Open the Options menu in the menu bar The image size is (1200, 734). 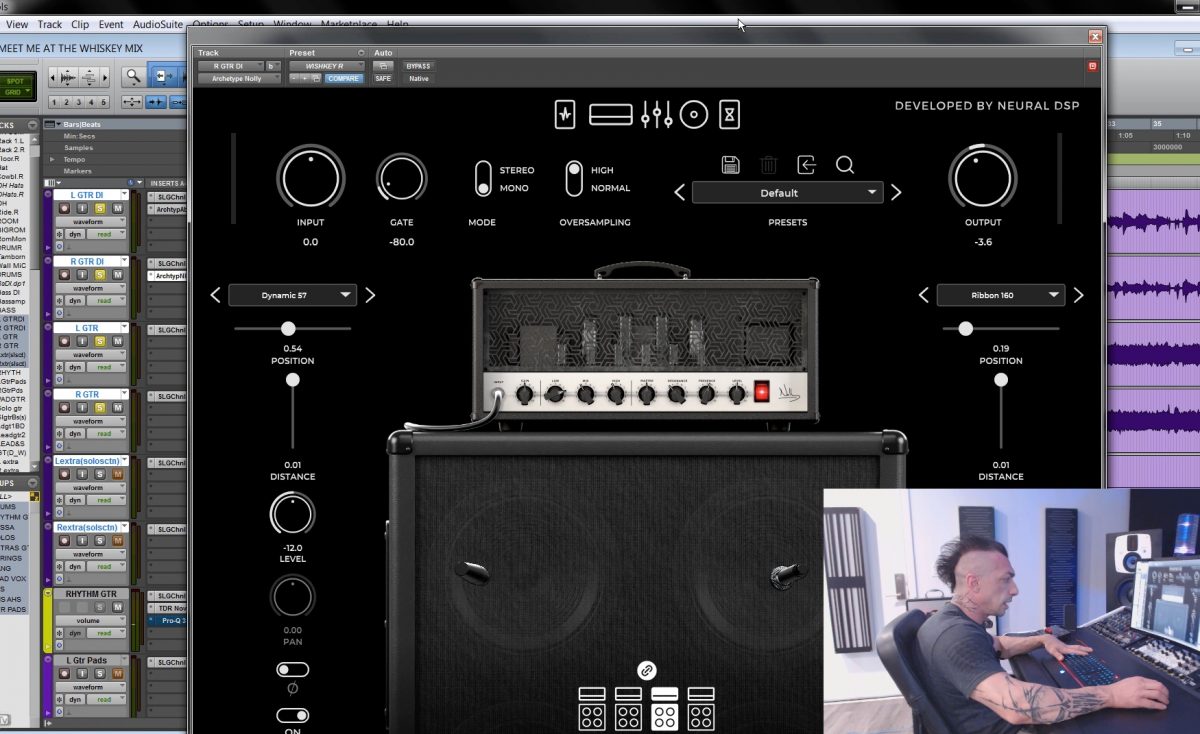211,24
